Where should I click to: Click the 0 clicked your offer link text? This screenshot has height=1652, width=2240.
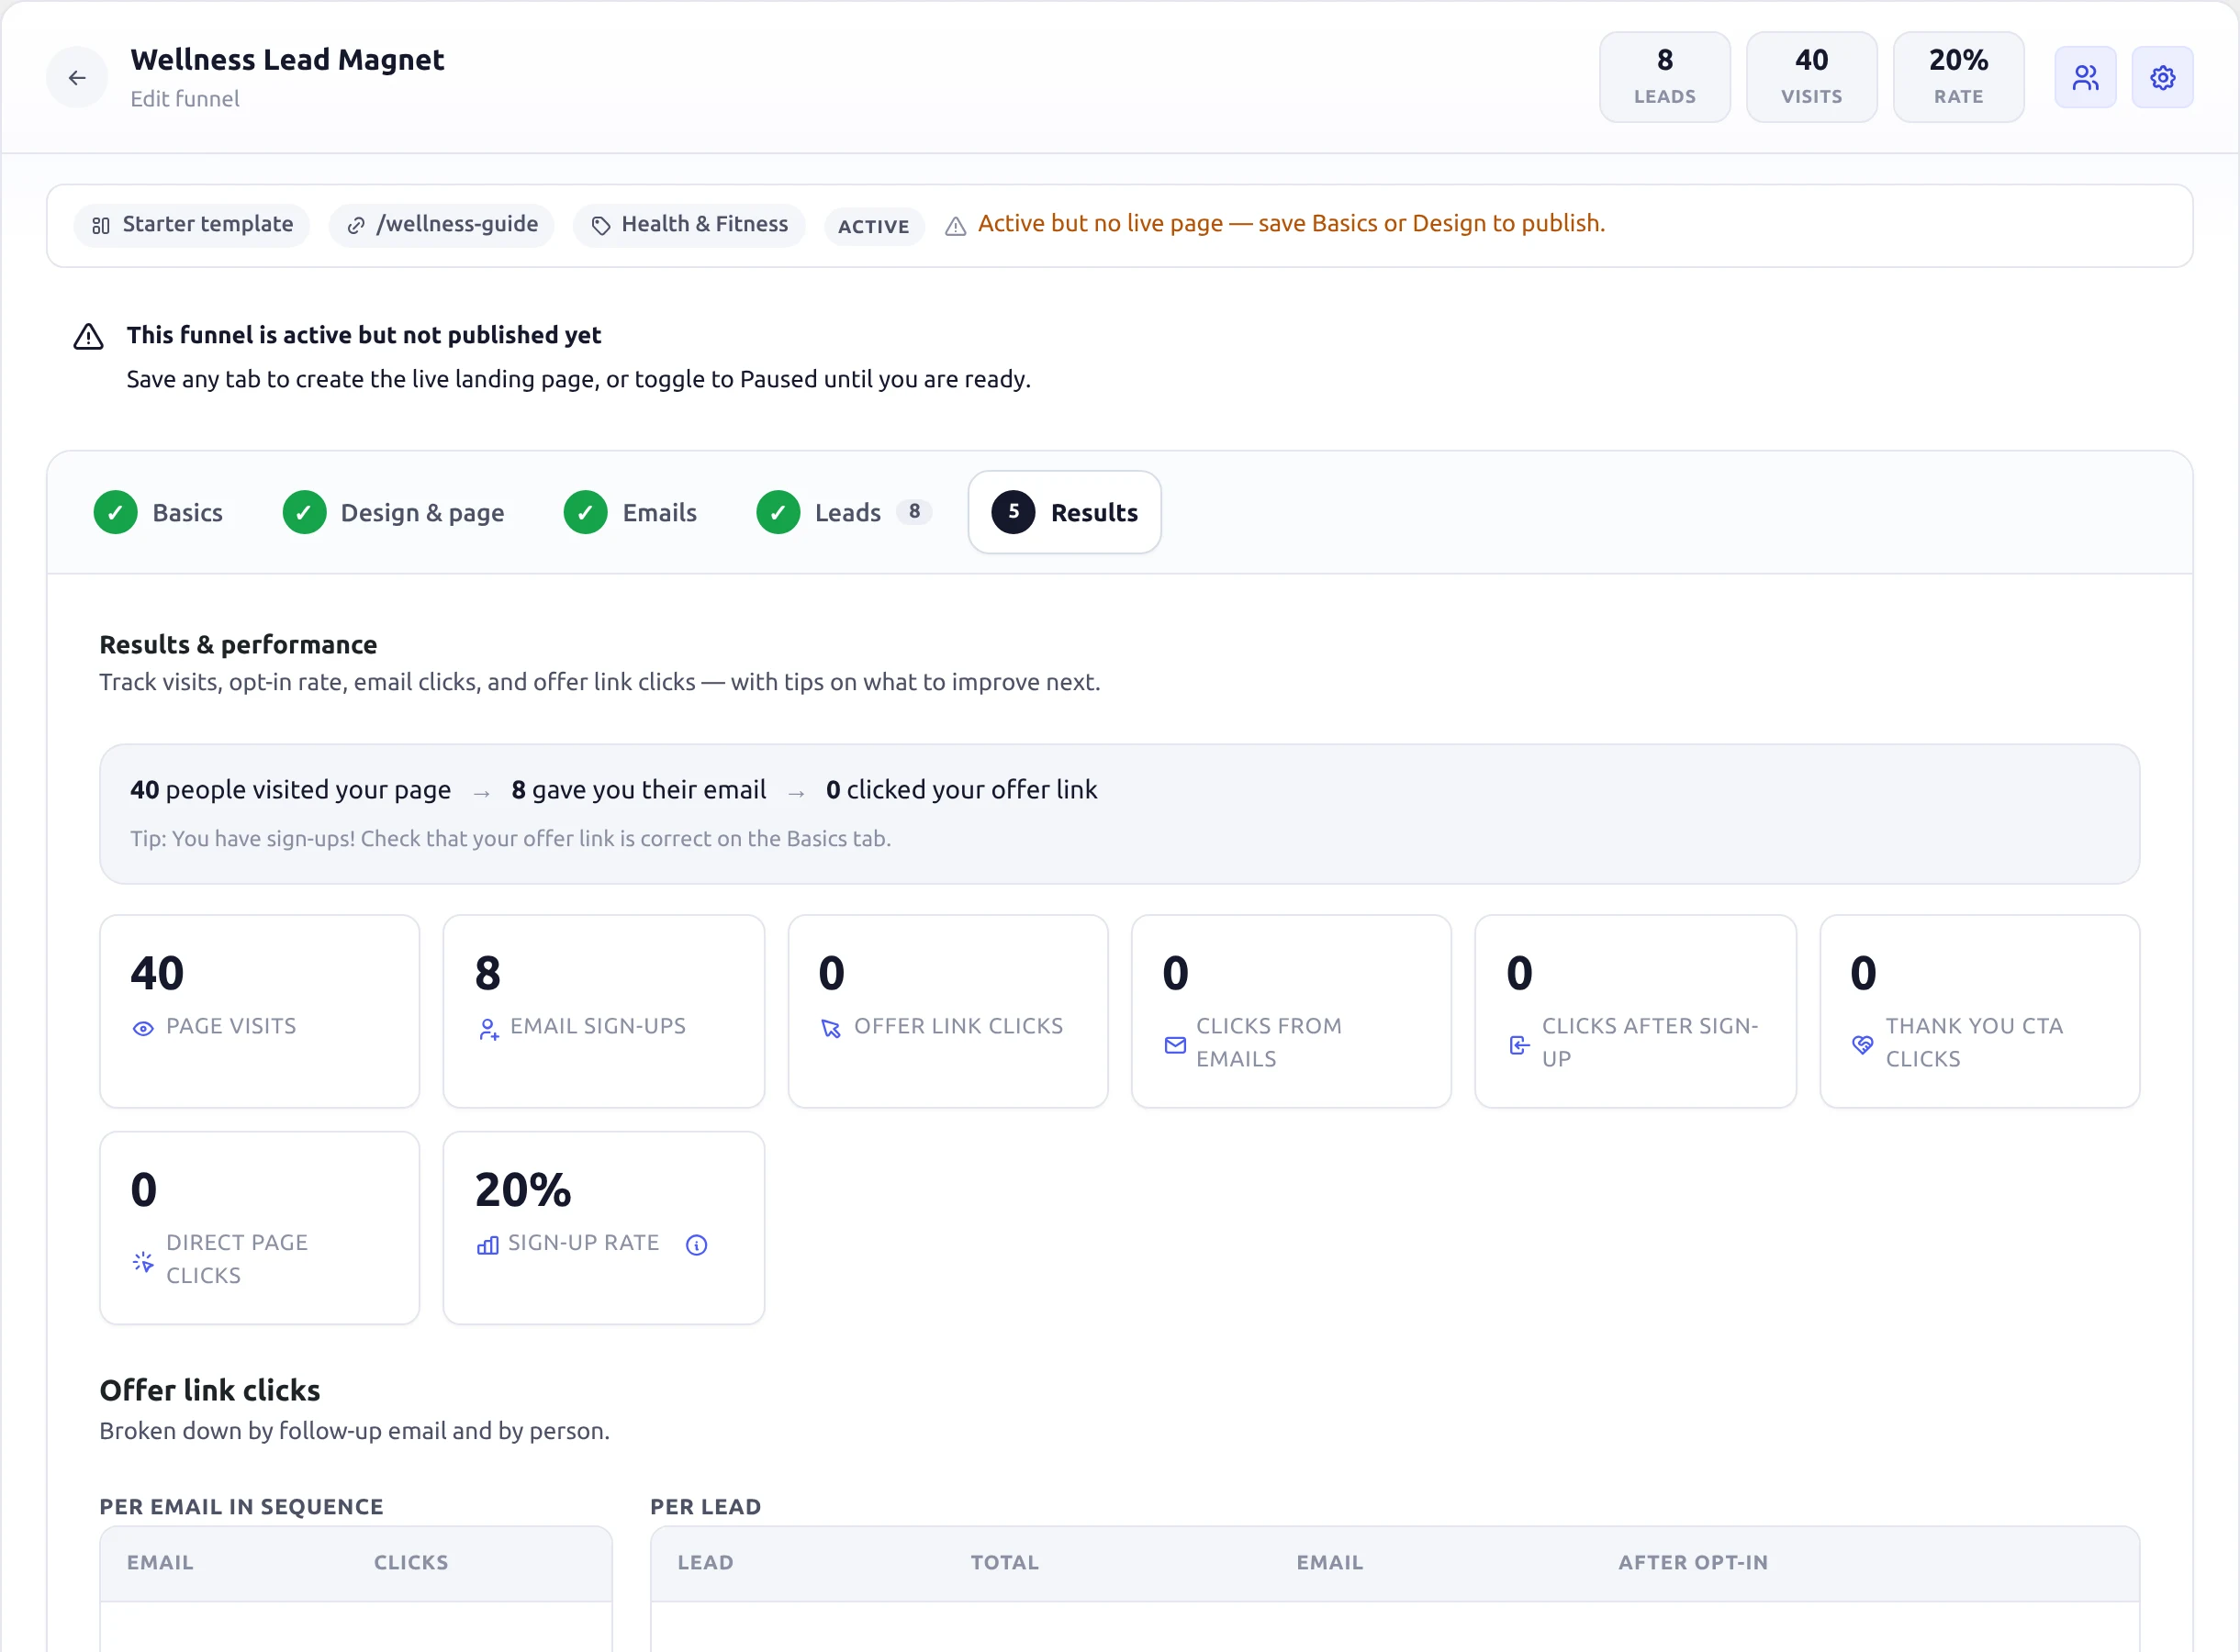click(961, 789)
